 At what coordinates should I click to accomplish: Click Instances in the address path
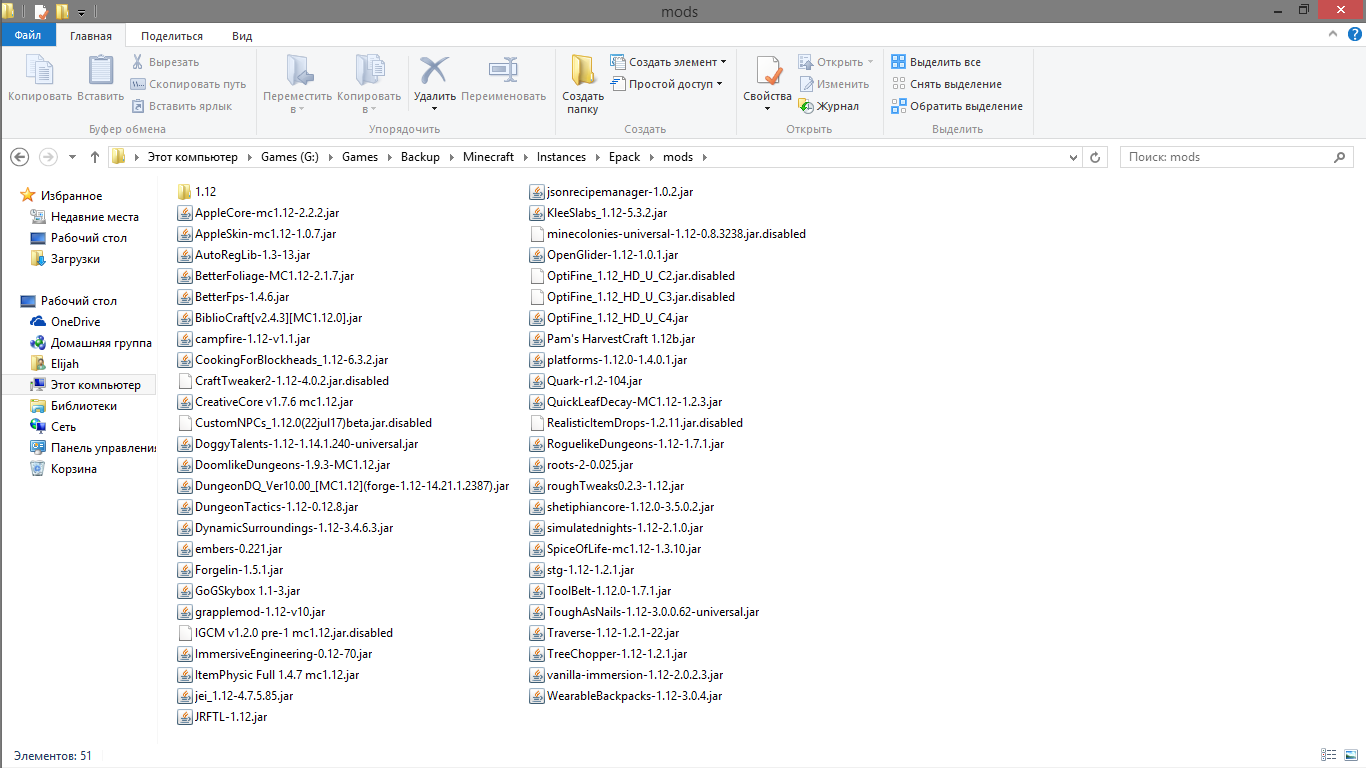point(561,157)
